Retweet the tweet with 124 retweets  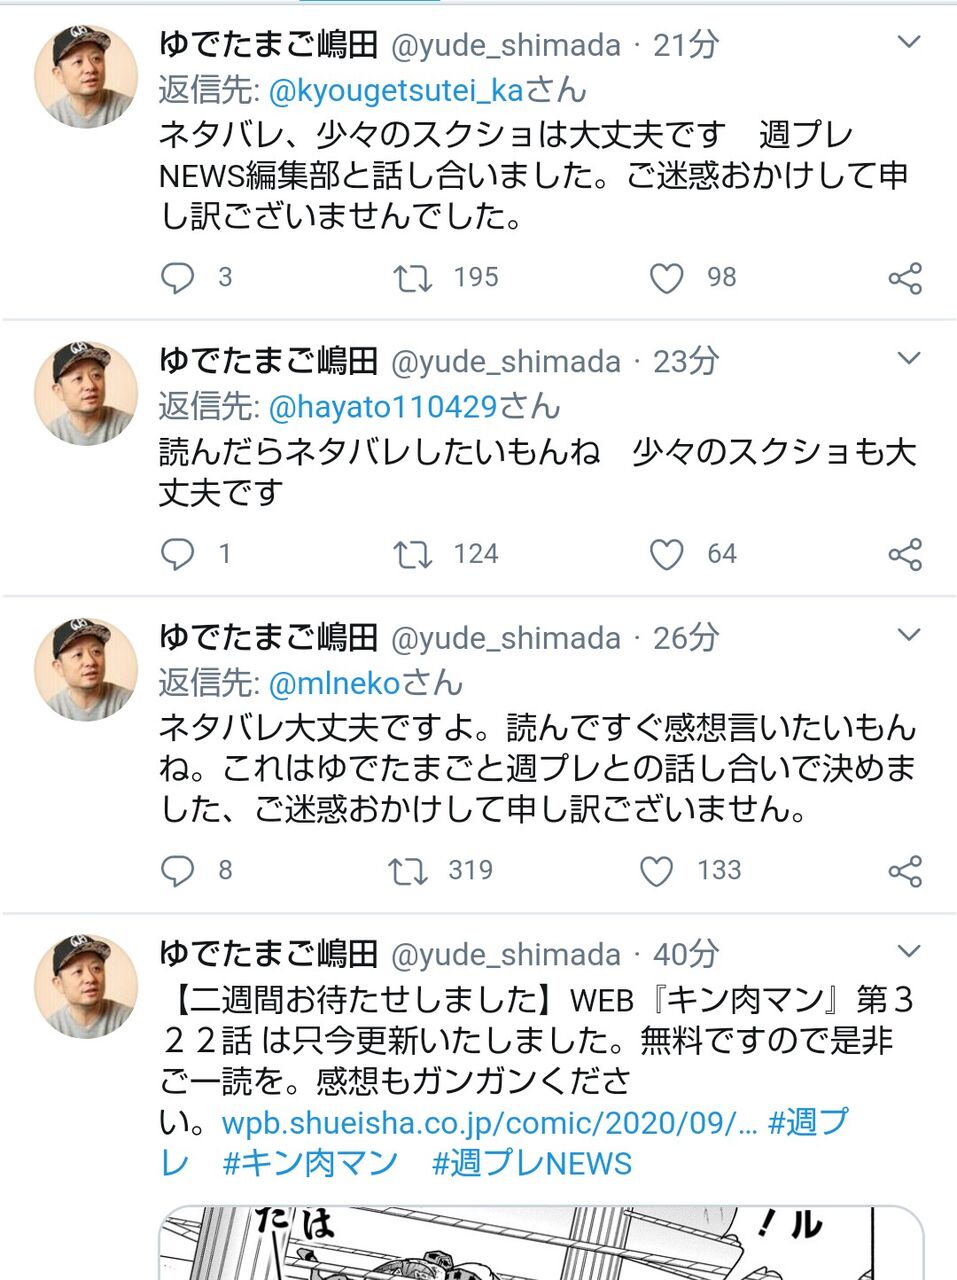[412, 553]
